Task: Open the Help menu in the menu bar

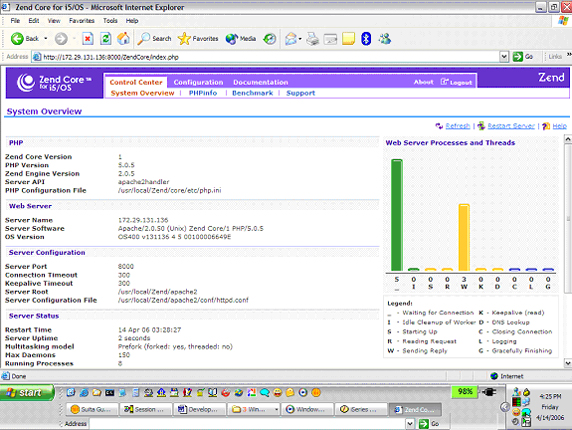Action: (132, 21)
